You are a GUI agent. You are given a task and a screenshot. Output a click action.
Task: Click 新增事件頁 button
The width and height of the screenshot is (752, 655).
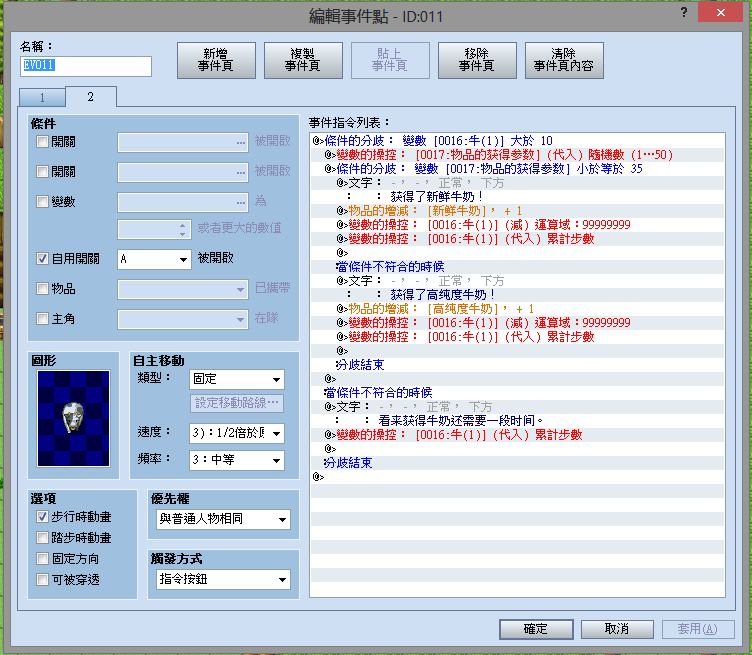coord(216,60)
